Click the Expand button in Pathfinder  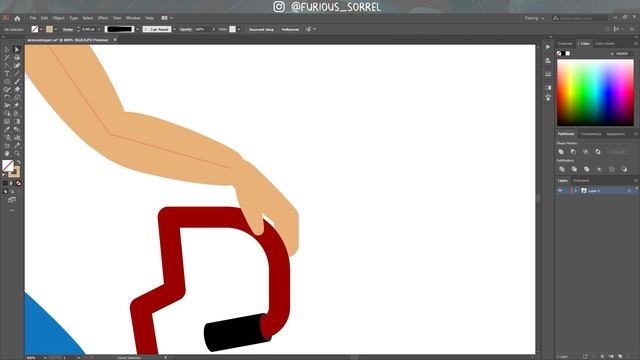618,151
